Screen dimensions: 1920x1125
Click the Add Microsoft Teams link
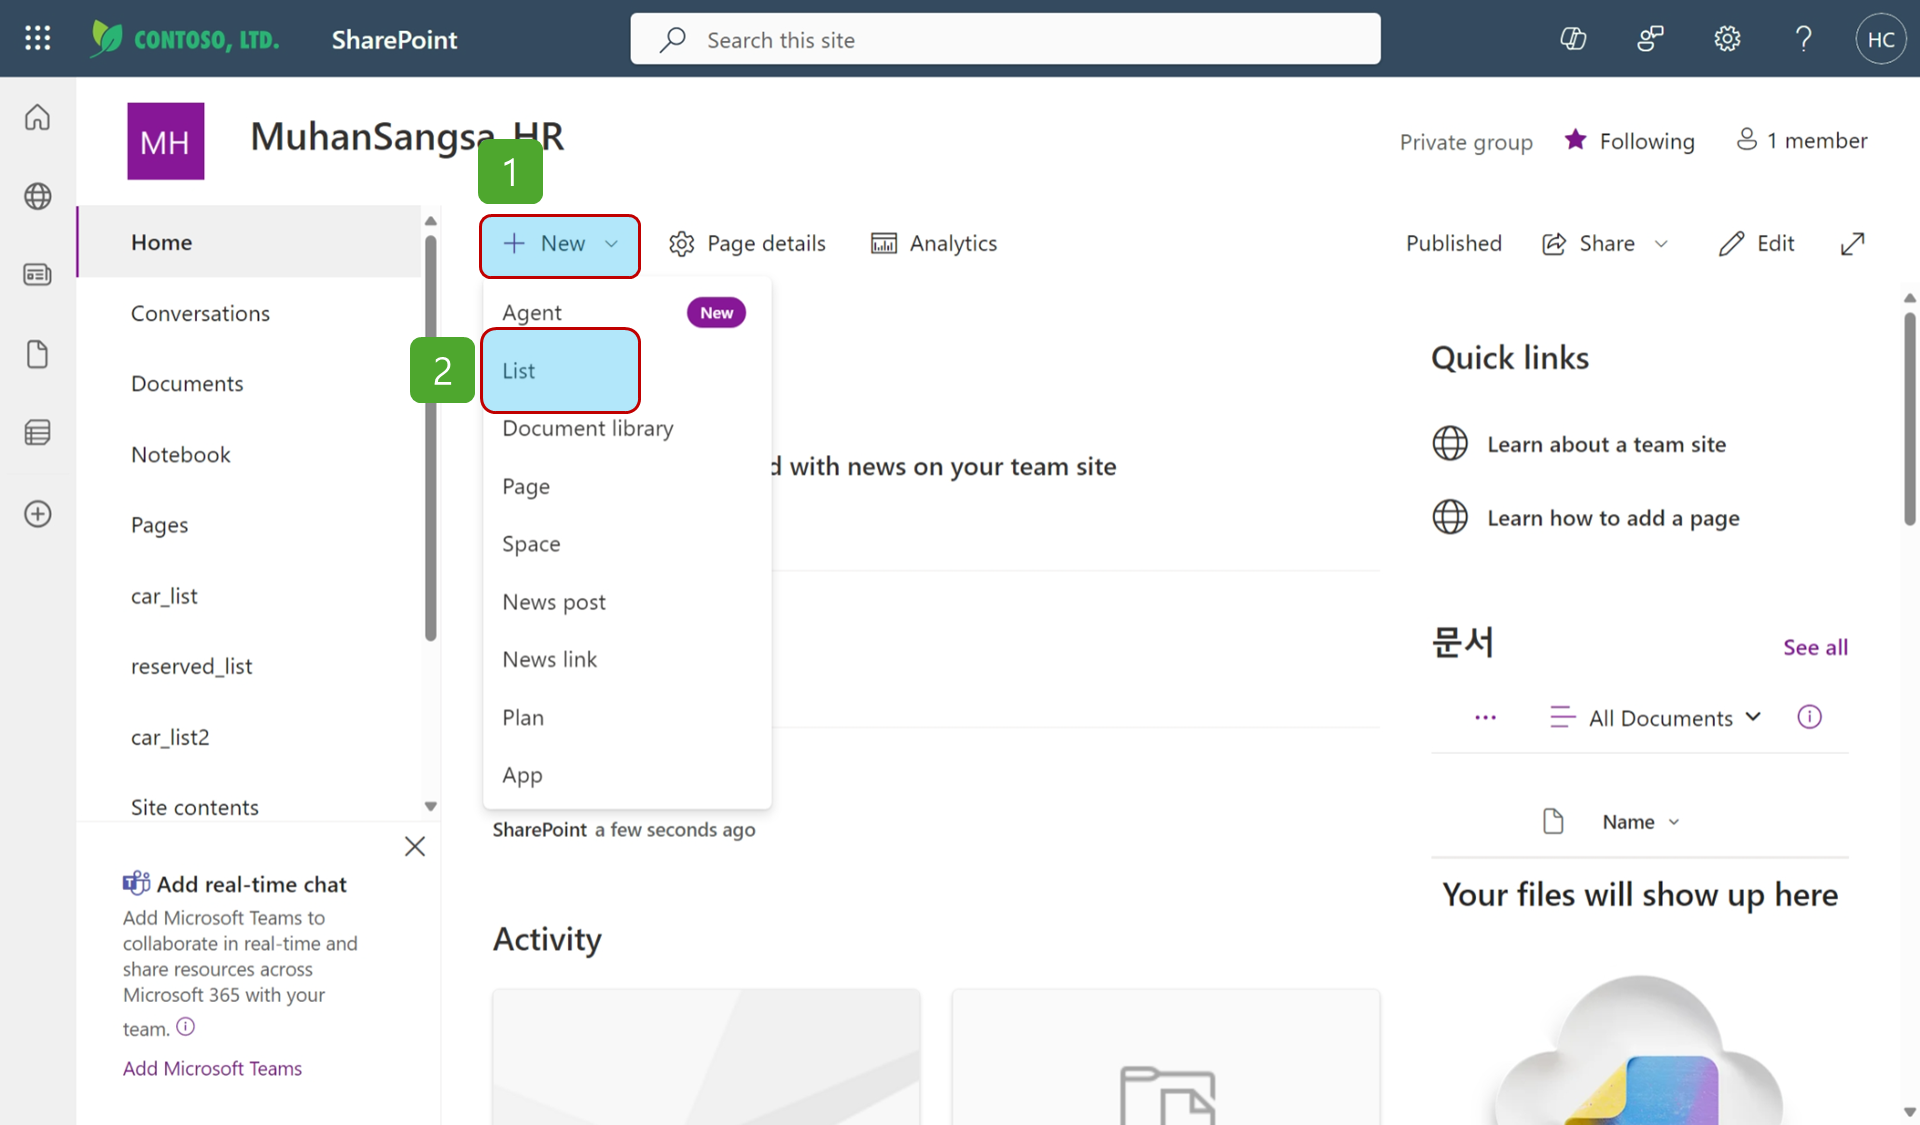point(212,1068)
